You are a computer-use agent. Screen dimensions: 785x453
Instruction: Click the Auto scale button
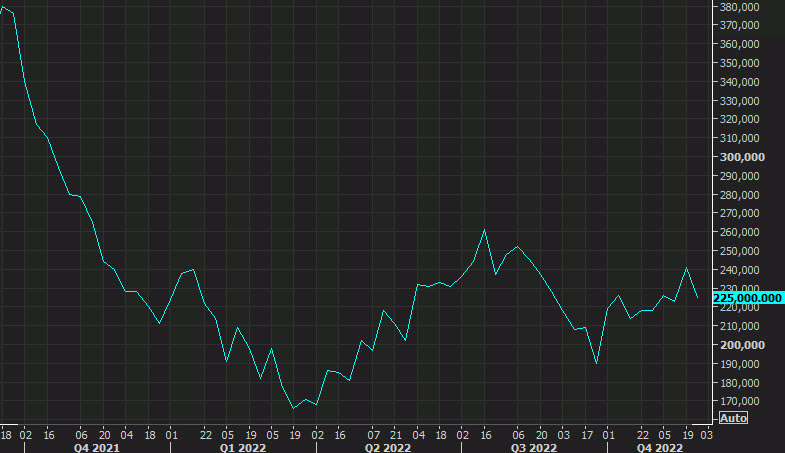coord(733,418)
